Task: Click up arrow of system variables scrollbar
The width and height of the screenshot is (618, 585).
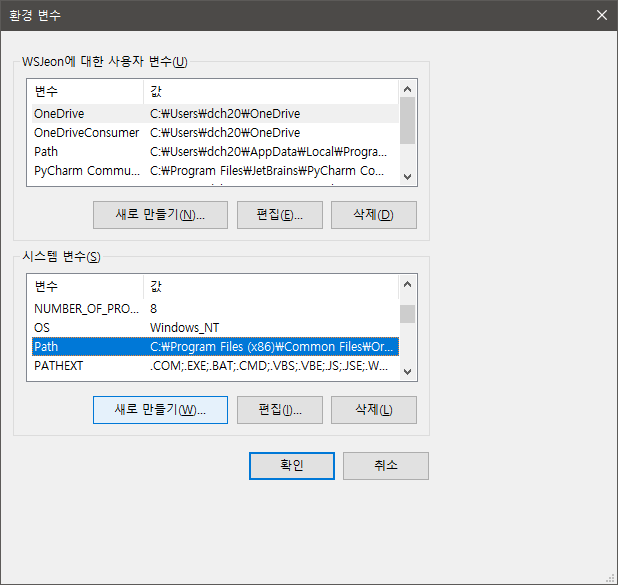Action: (x=408, y=284)
